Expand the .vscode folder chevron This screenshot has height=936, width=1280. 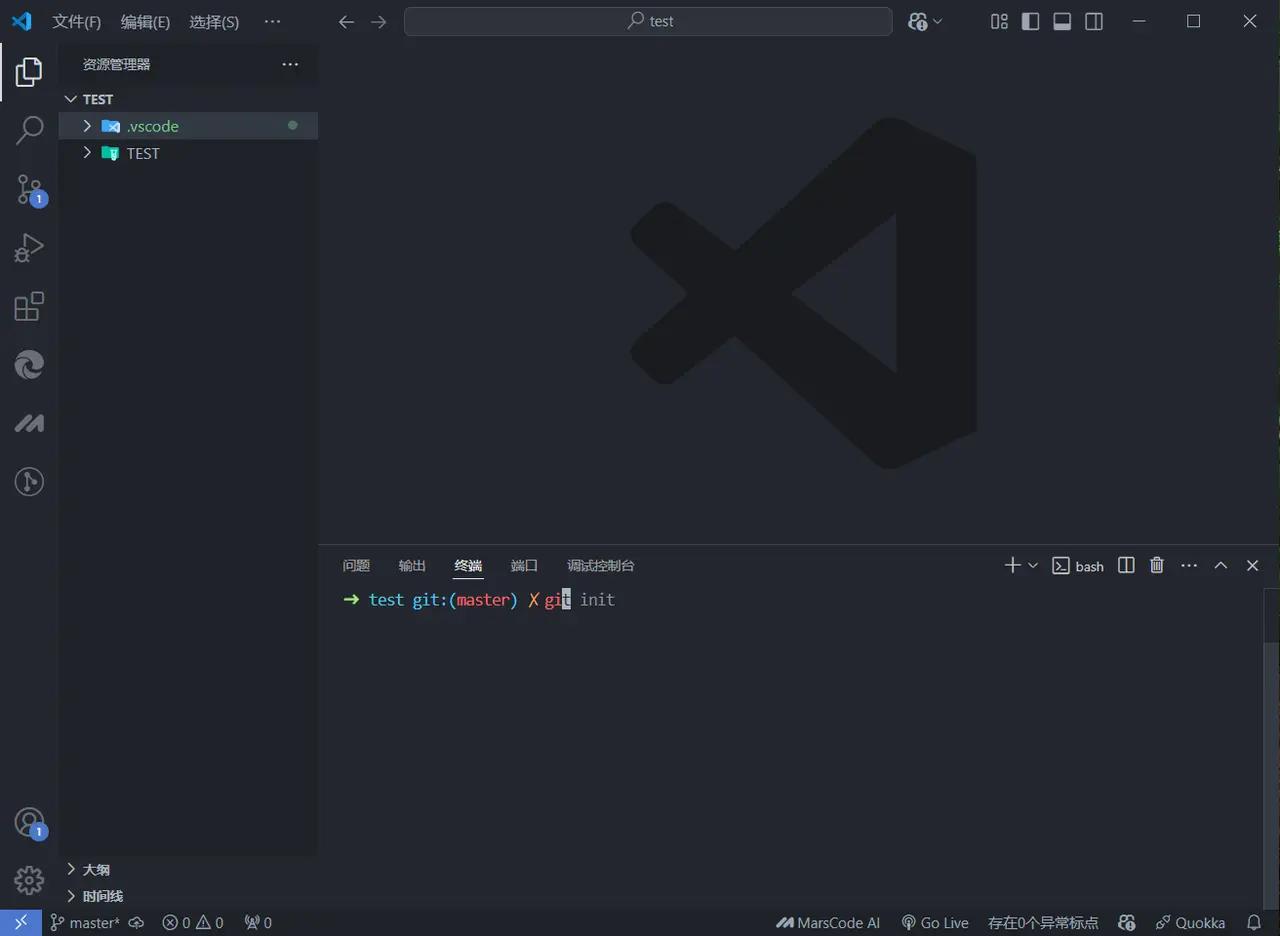click(87, 126)
